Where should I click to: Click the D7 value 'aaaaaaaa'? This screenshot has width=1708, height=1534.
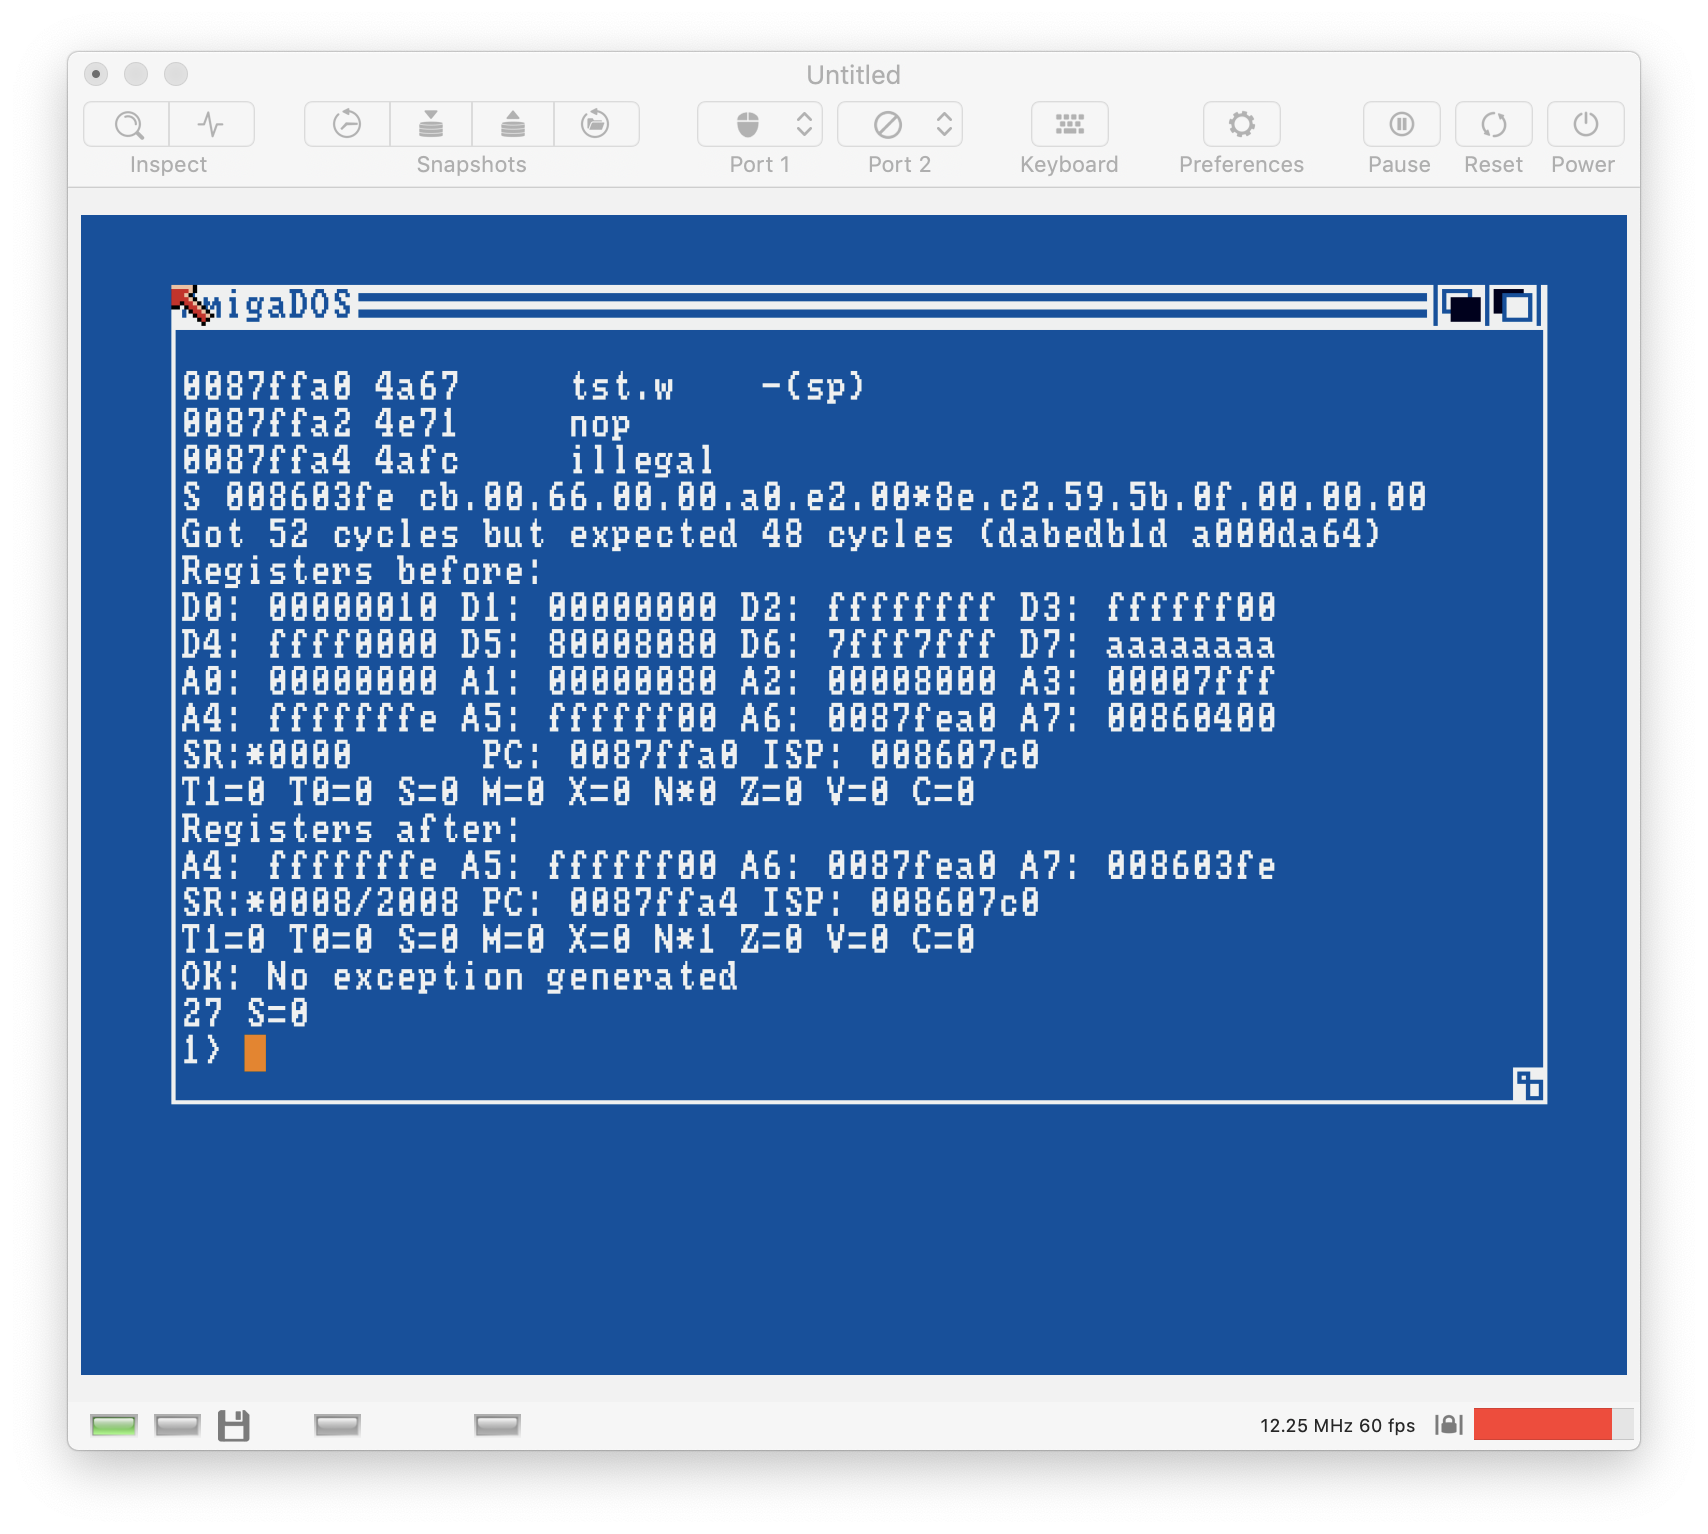point(1190,645)
